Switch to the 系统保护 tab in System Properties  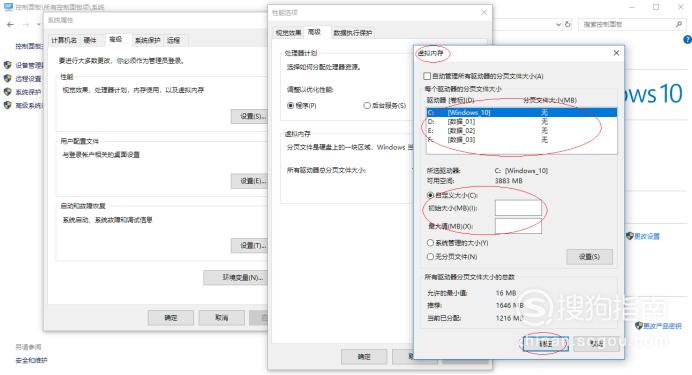coord(147,40)
